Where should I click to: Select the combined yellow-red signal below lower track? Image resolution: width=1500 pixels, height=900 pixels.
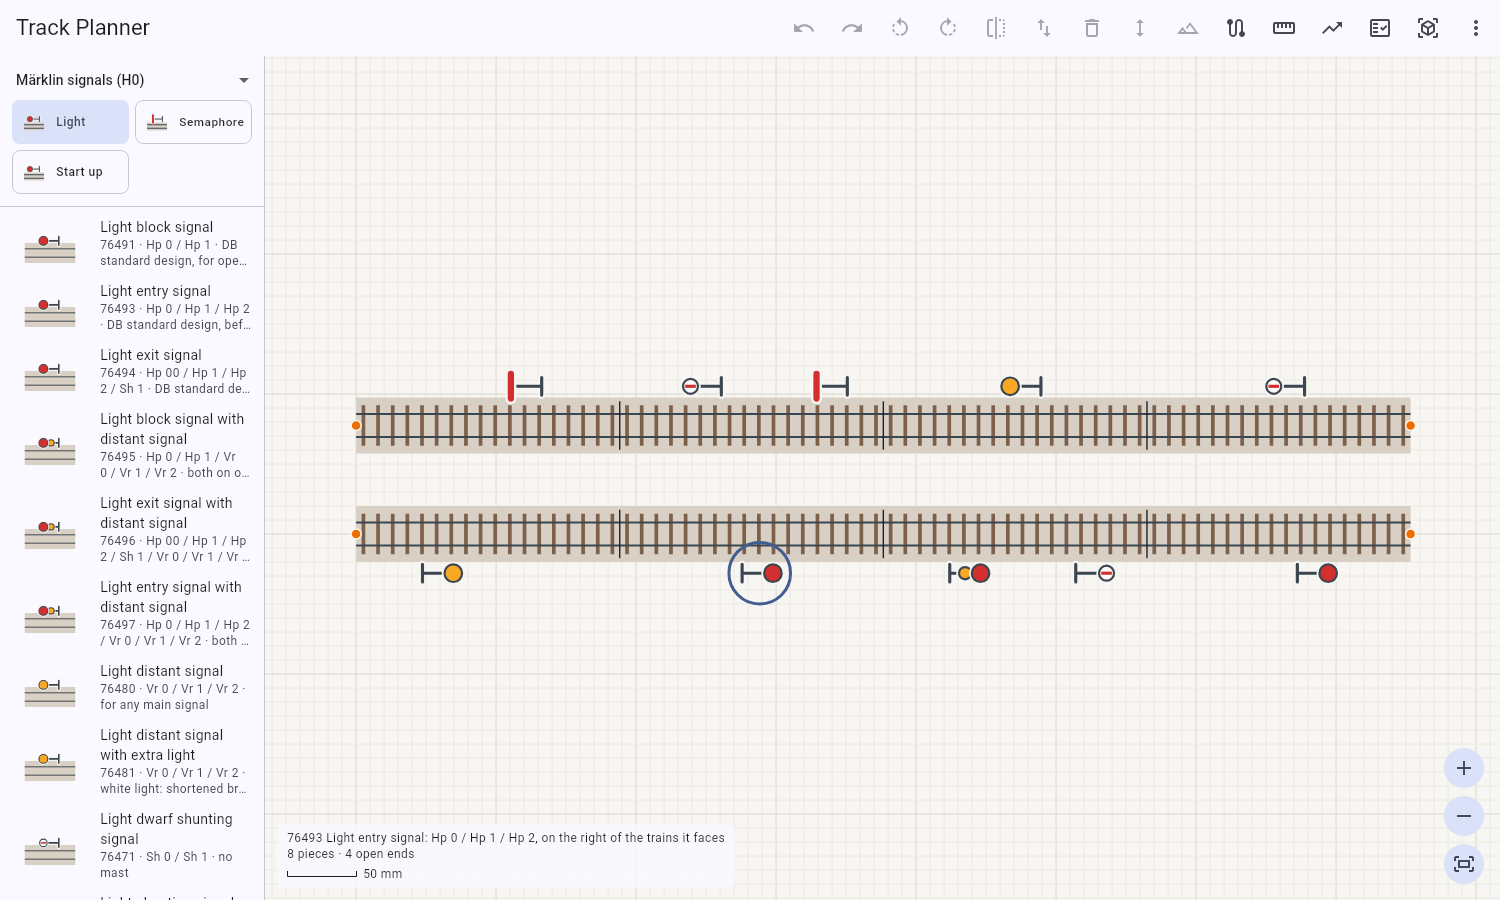pyautogui.click(x=969, y=573)
